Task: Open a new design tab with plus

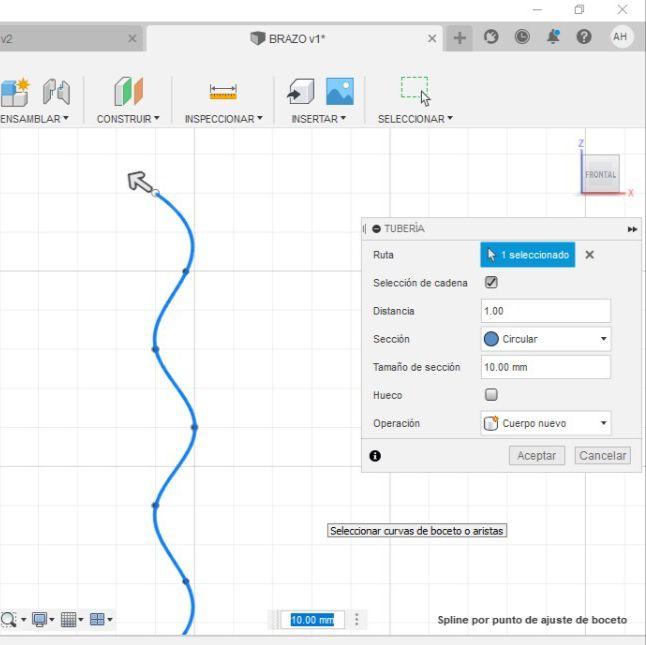Action: [459, 38]
